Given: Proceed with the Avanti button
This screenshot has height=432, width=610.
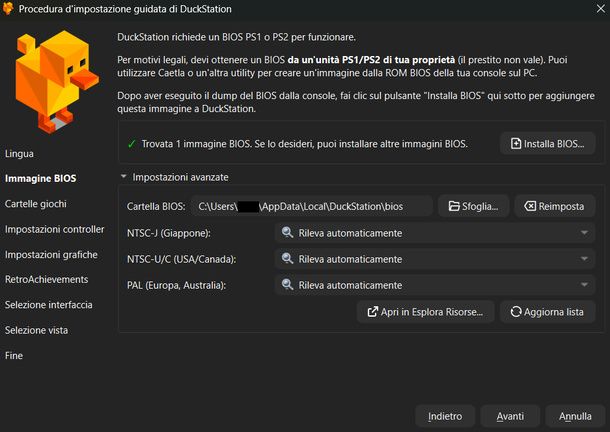Looking at the screenshot, I should click(x=510, y=416).
